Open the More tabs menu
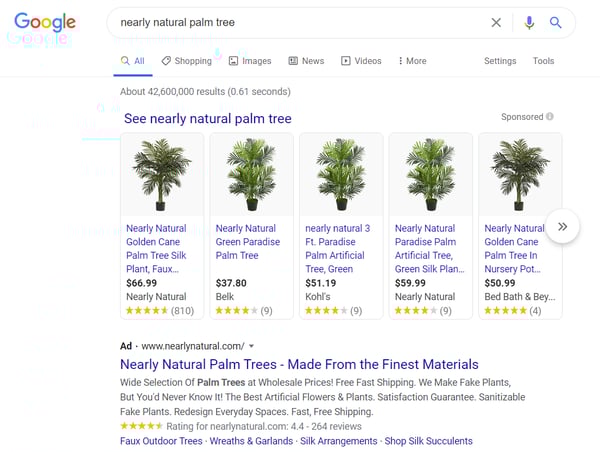 coord(412,61)
